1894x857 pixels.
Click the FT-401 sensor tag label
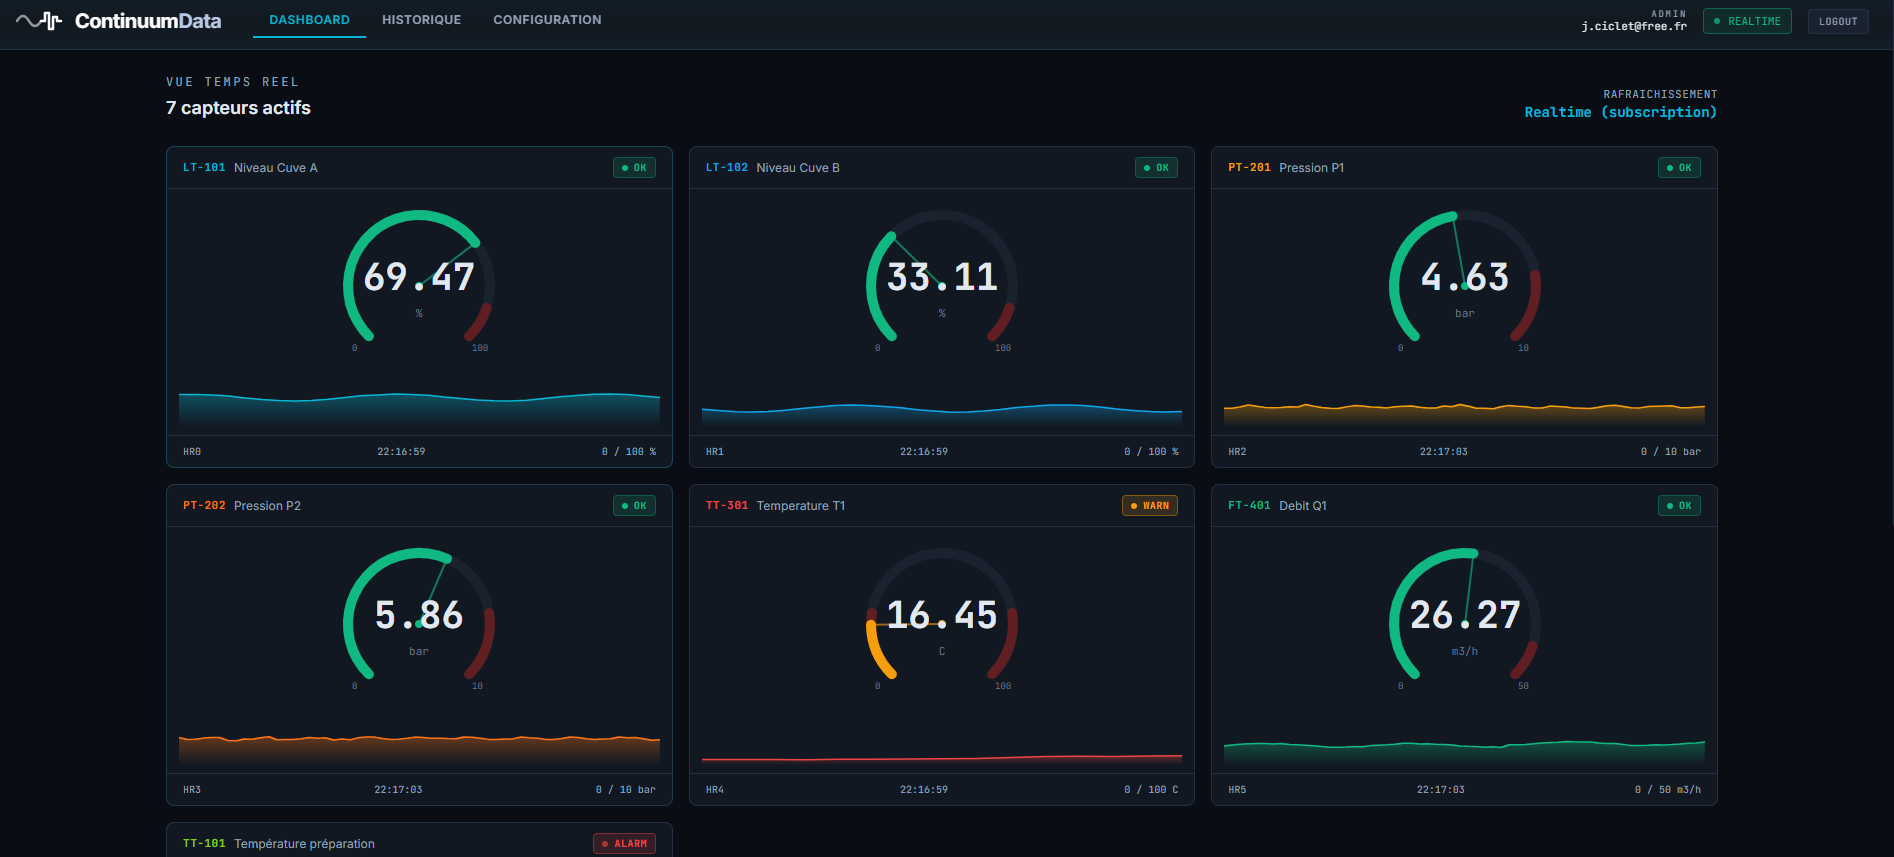1249,506
